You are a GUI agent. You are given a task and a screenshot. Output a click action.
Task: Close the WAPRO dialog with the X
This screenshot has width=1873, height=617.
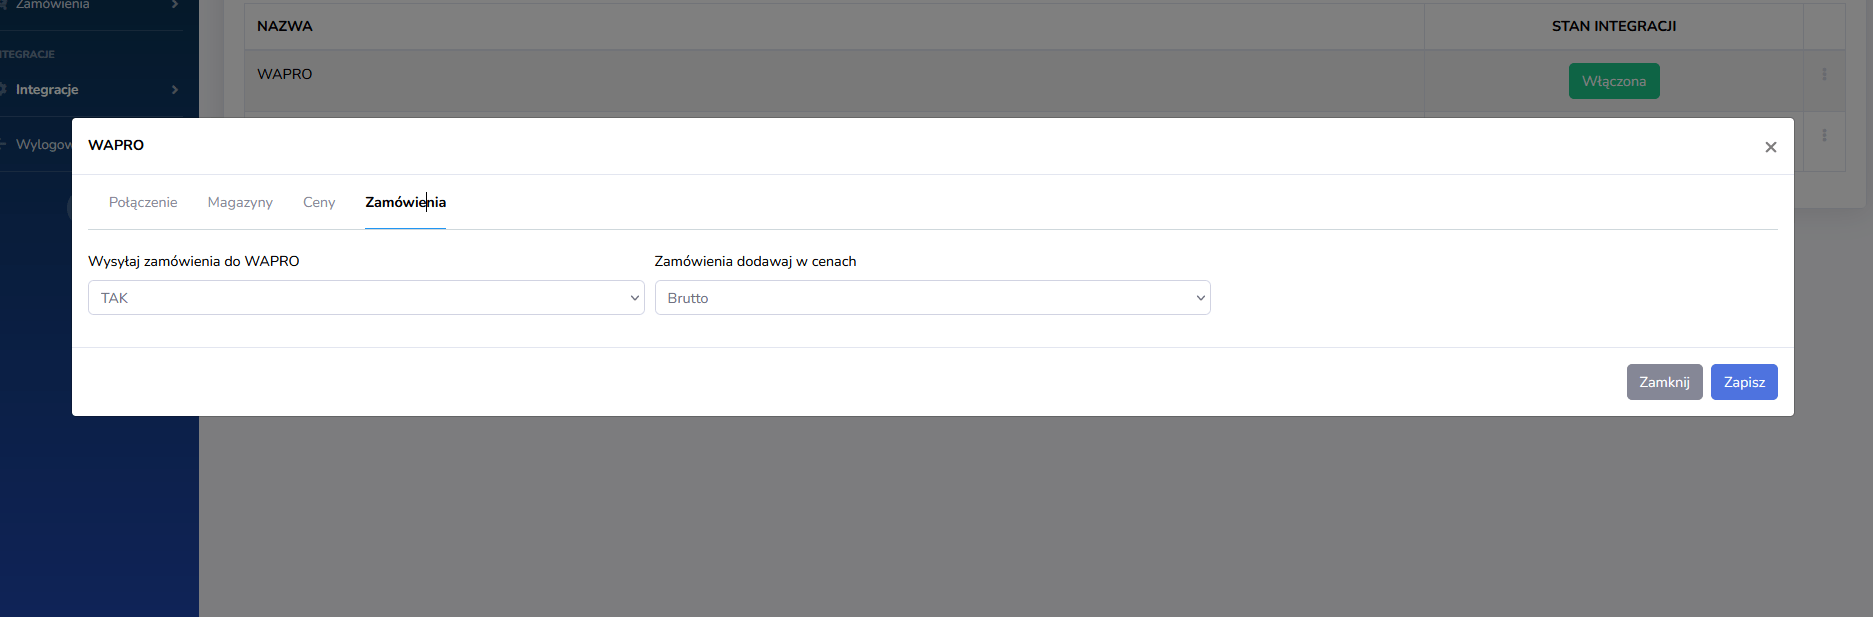tap(1770, 147)
